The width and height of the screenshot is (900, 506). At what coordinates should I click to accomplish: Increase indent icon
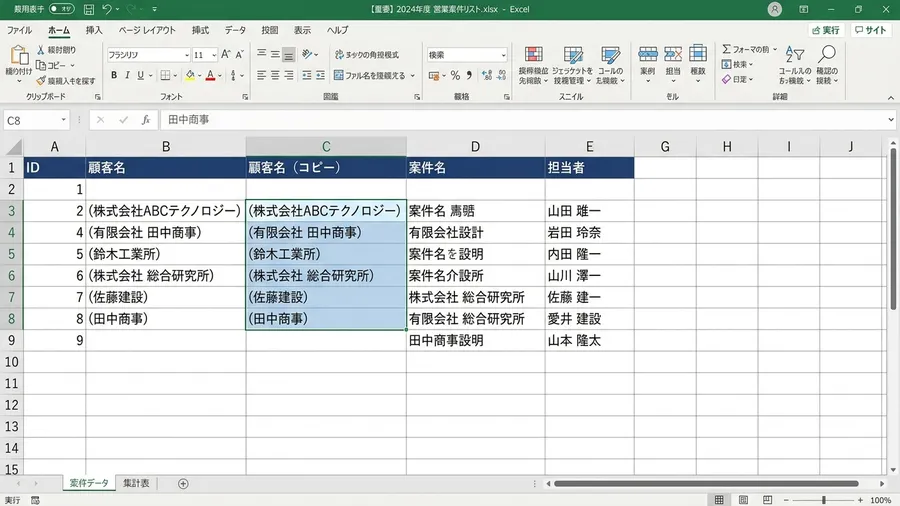click(320, 75)
